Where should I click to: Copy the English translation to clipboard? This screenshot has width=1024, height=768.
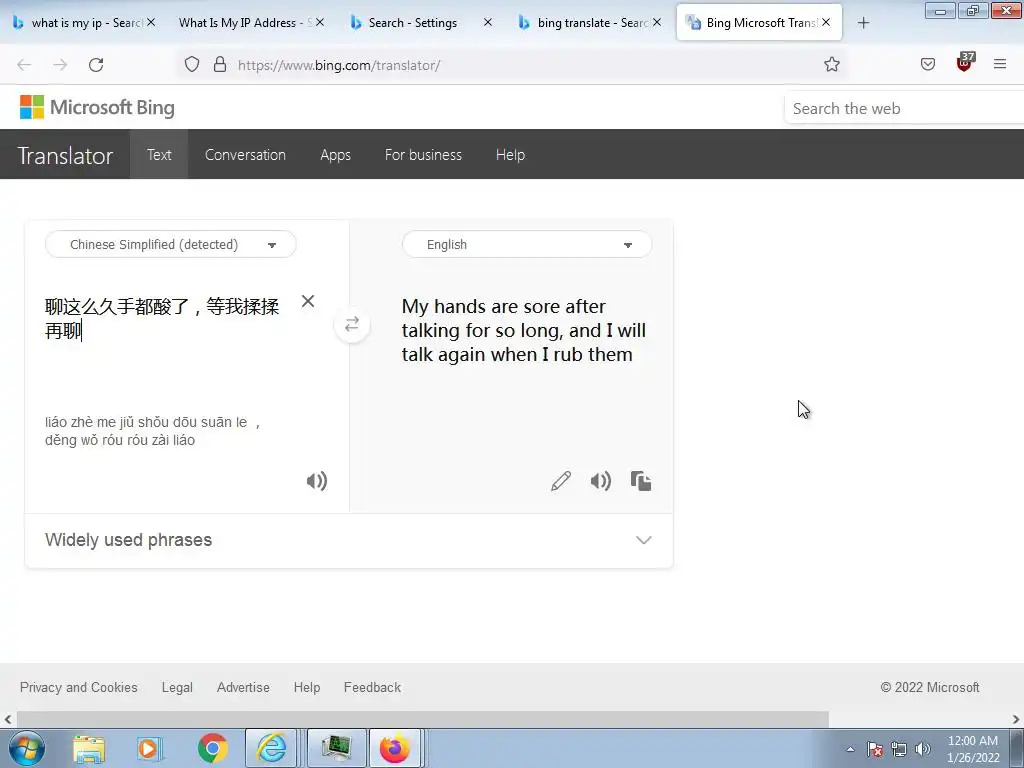point(641,481)
